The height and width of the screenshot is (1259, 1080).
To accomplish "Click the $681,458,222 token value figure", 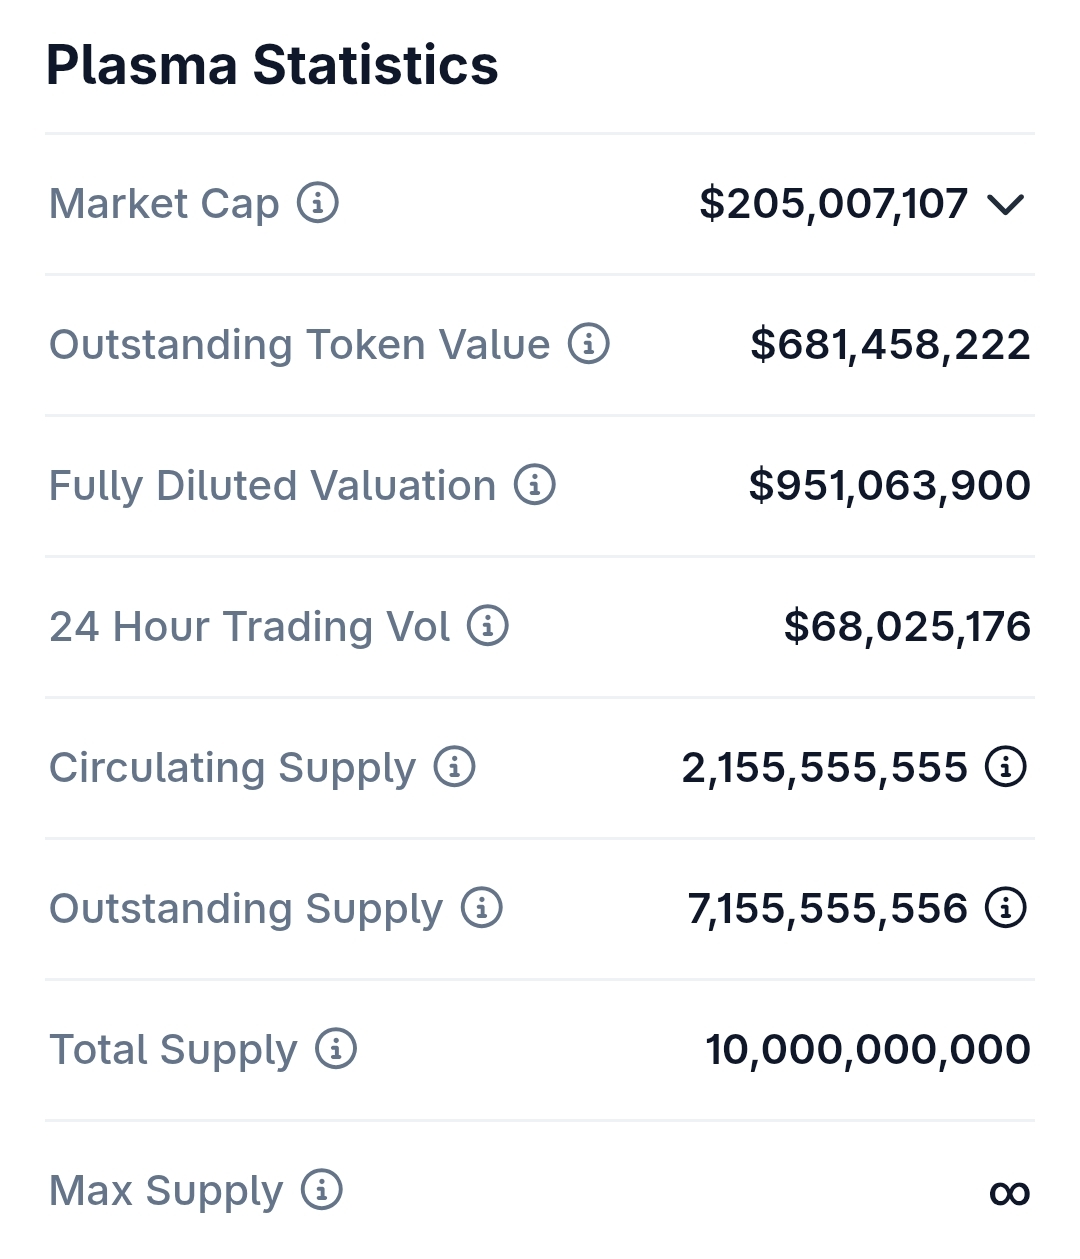I will click(890, 344).
